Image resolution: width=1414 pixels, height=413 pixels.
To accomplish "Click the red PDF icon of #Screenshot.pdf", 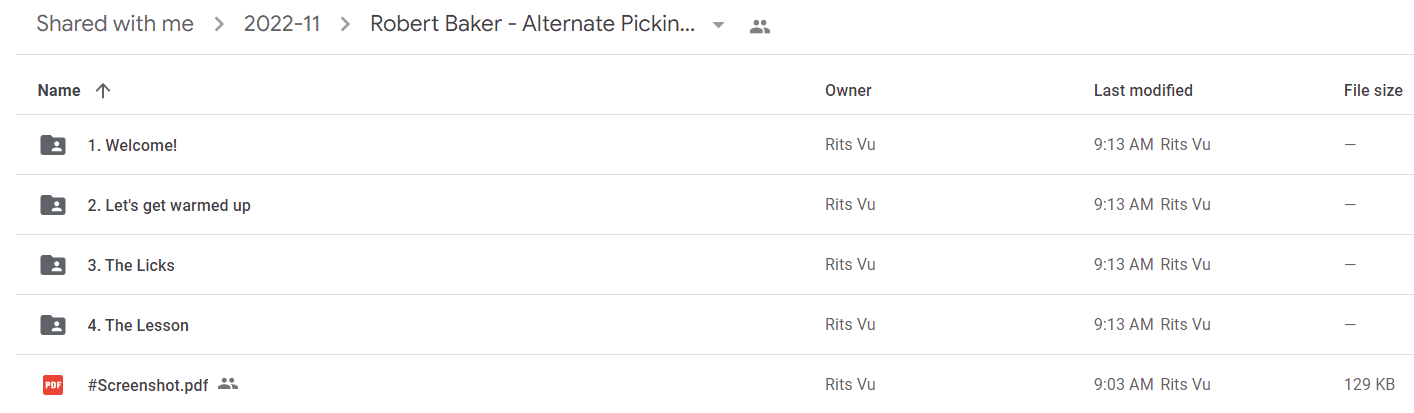I will 53,384.
